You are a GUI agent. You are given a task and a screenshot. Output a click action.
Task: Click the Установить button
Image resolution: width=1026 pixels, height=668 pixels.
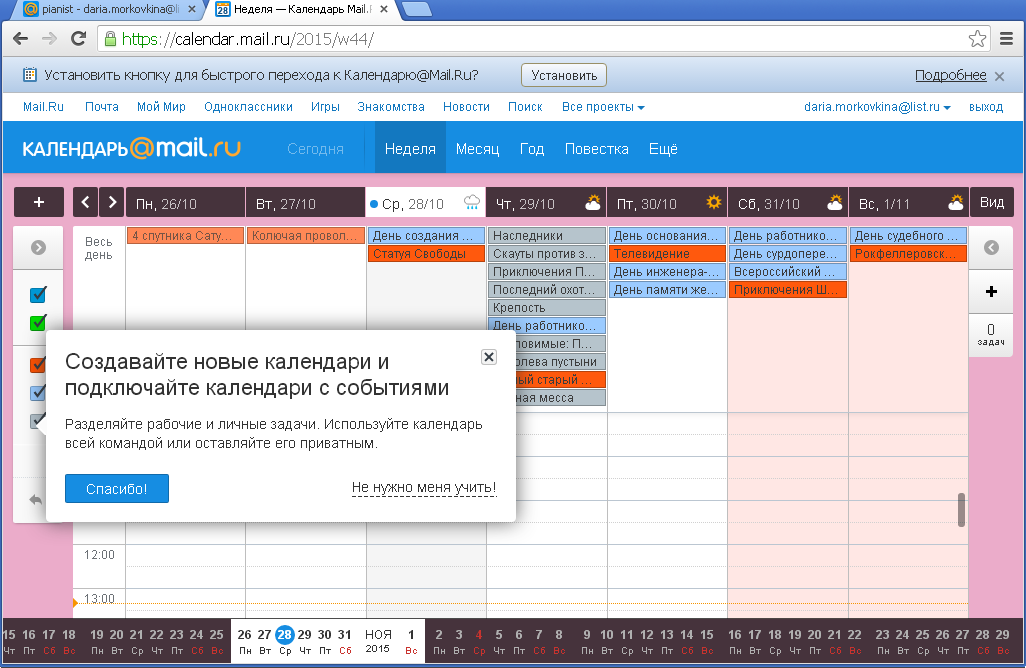564,75
